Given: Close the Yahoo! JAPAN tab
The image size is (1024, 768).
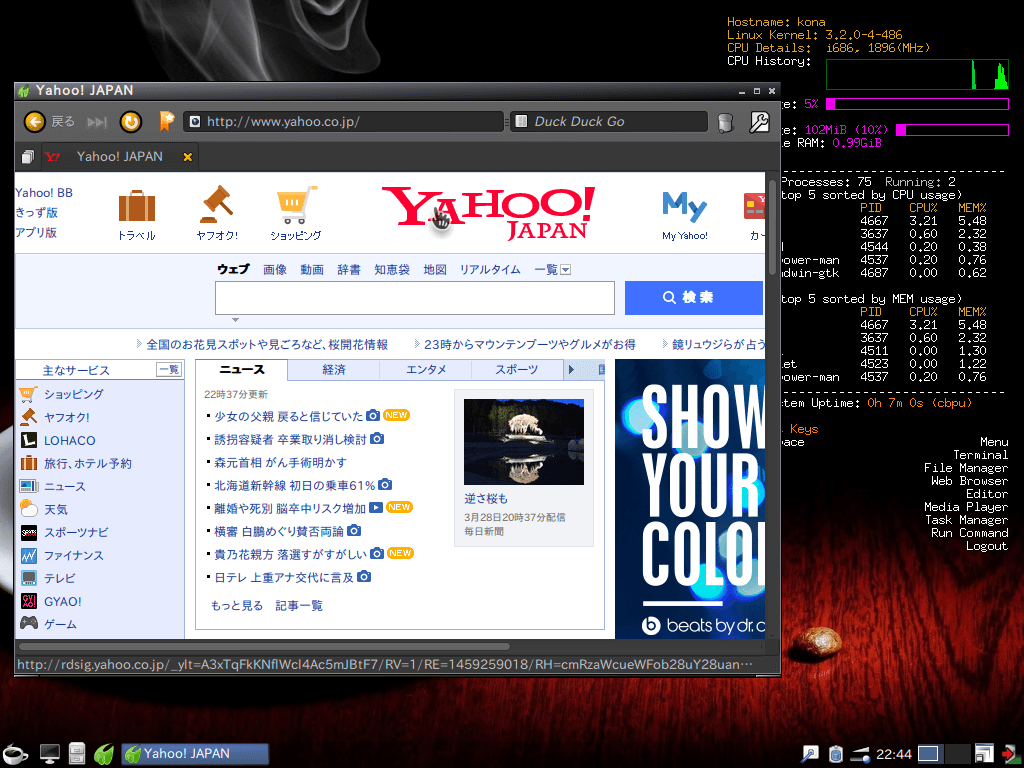Looking at the screenshot, I should pyautogui.click(x=187, y=157).
